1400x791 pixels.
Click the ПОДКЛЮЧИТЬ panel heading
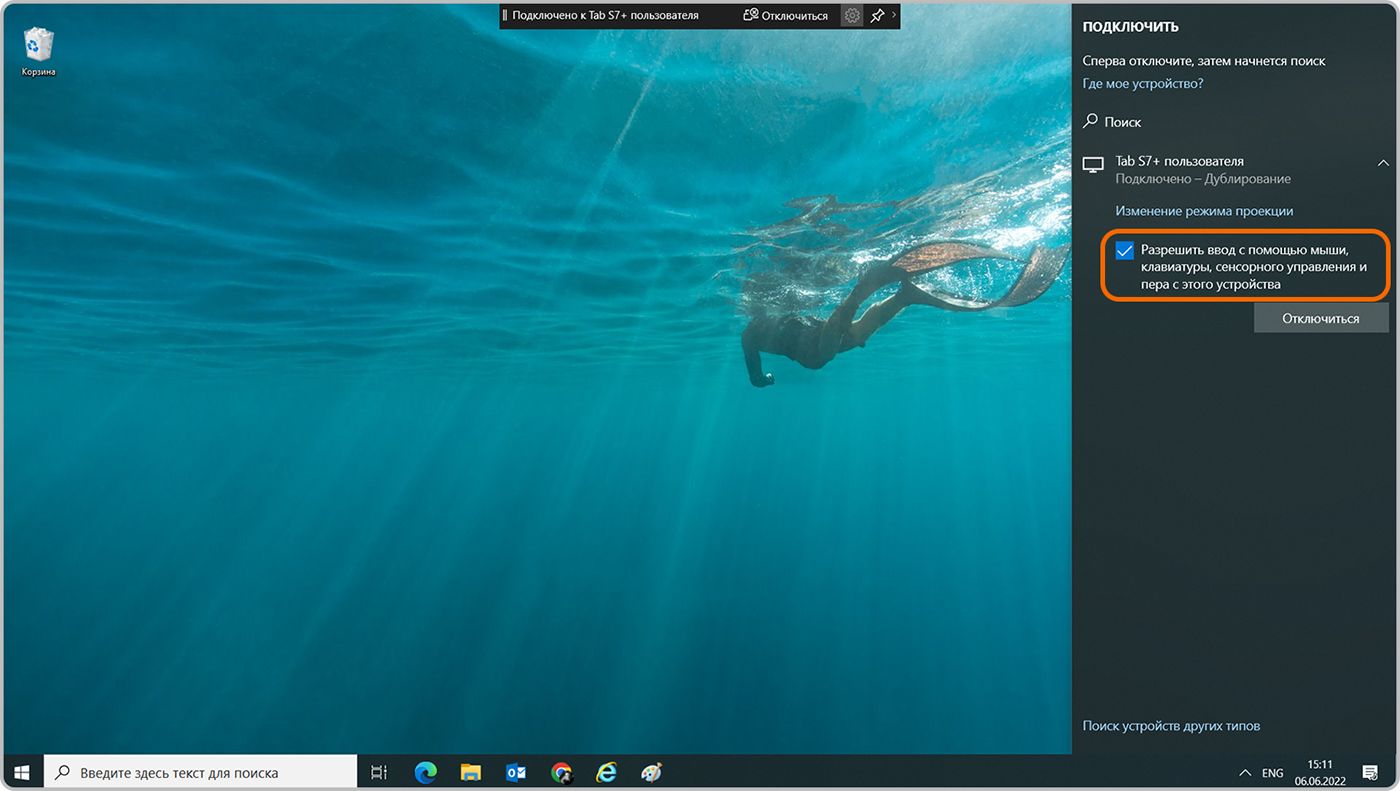coord(1131,27)
